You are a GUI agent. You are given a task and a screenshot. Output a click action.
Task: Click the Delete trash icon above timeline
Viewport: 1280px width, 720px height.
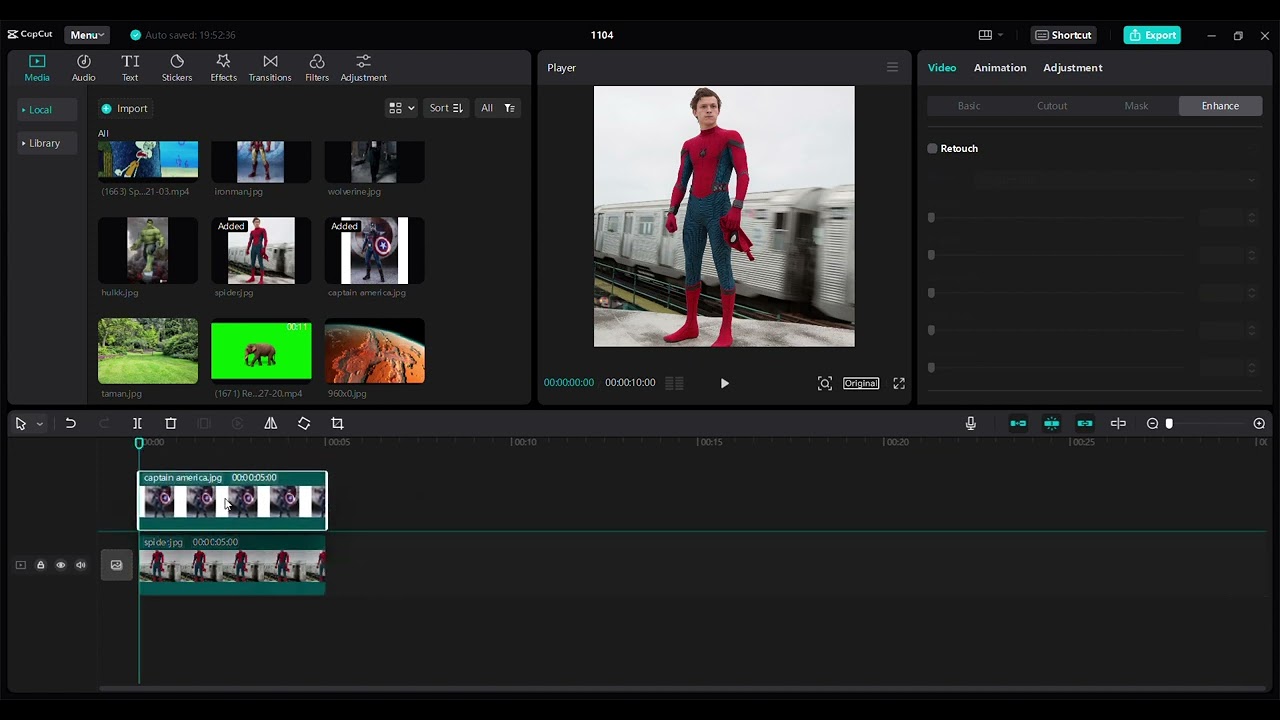coord(171,424)
